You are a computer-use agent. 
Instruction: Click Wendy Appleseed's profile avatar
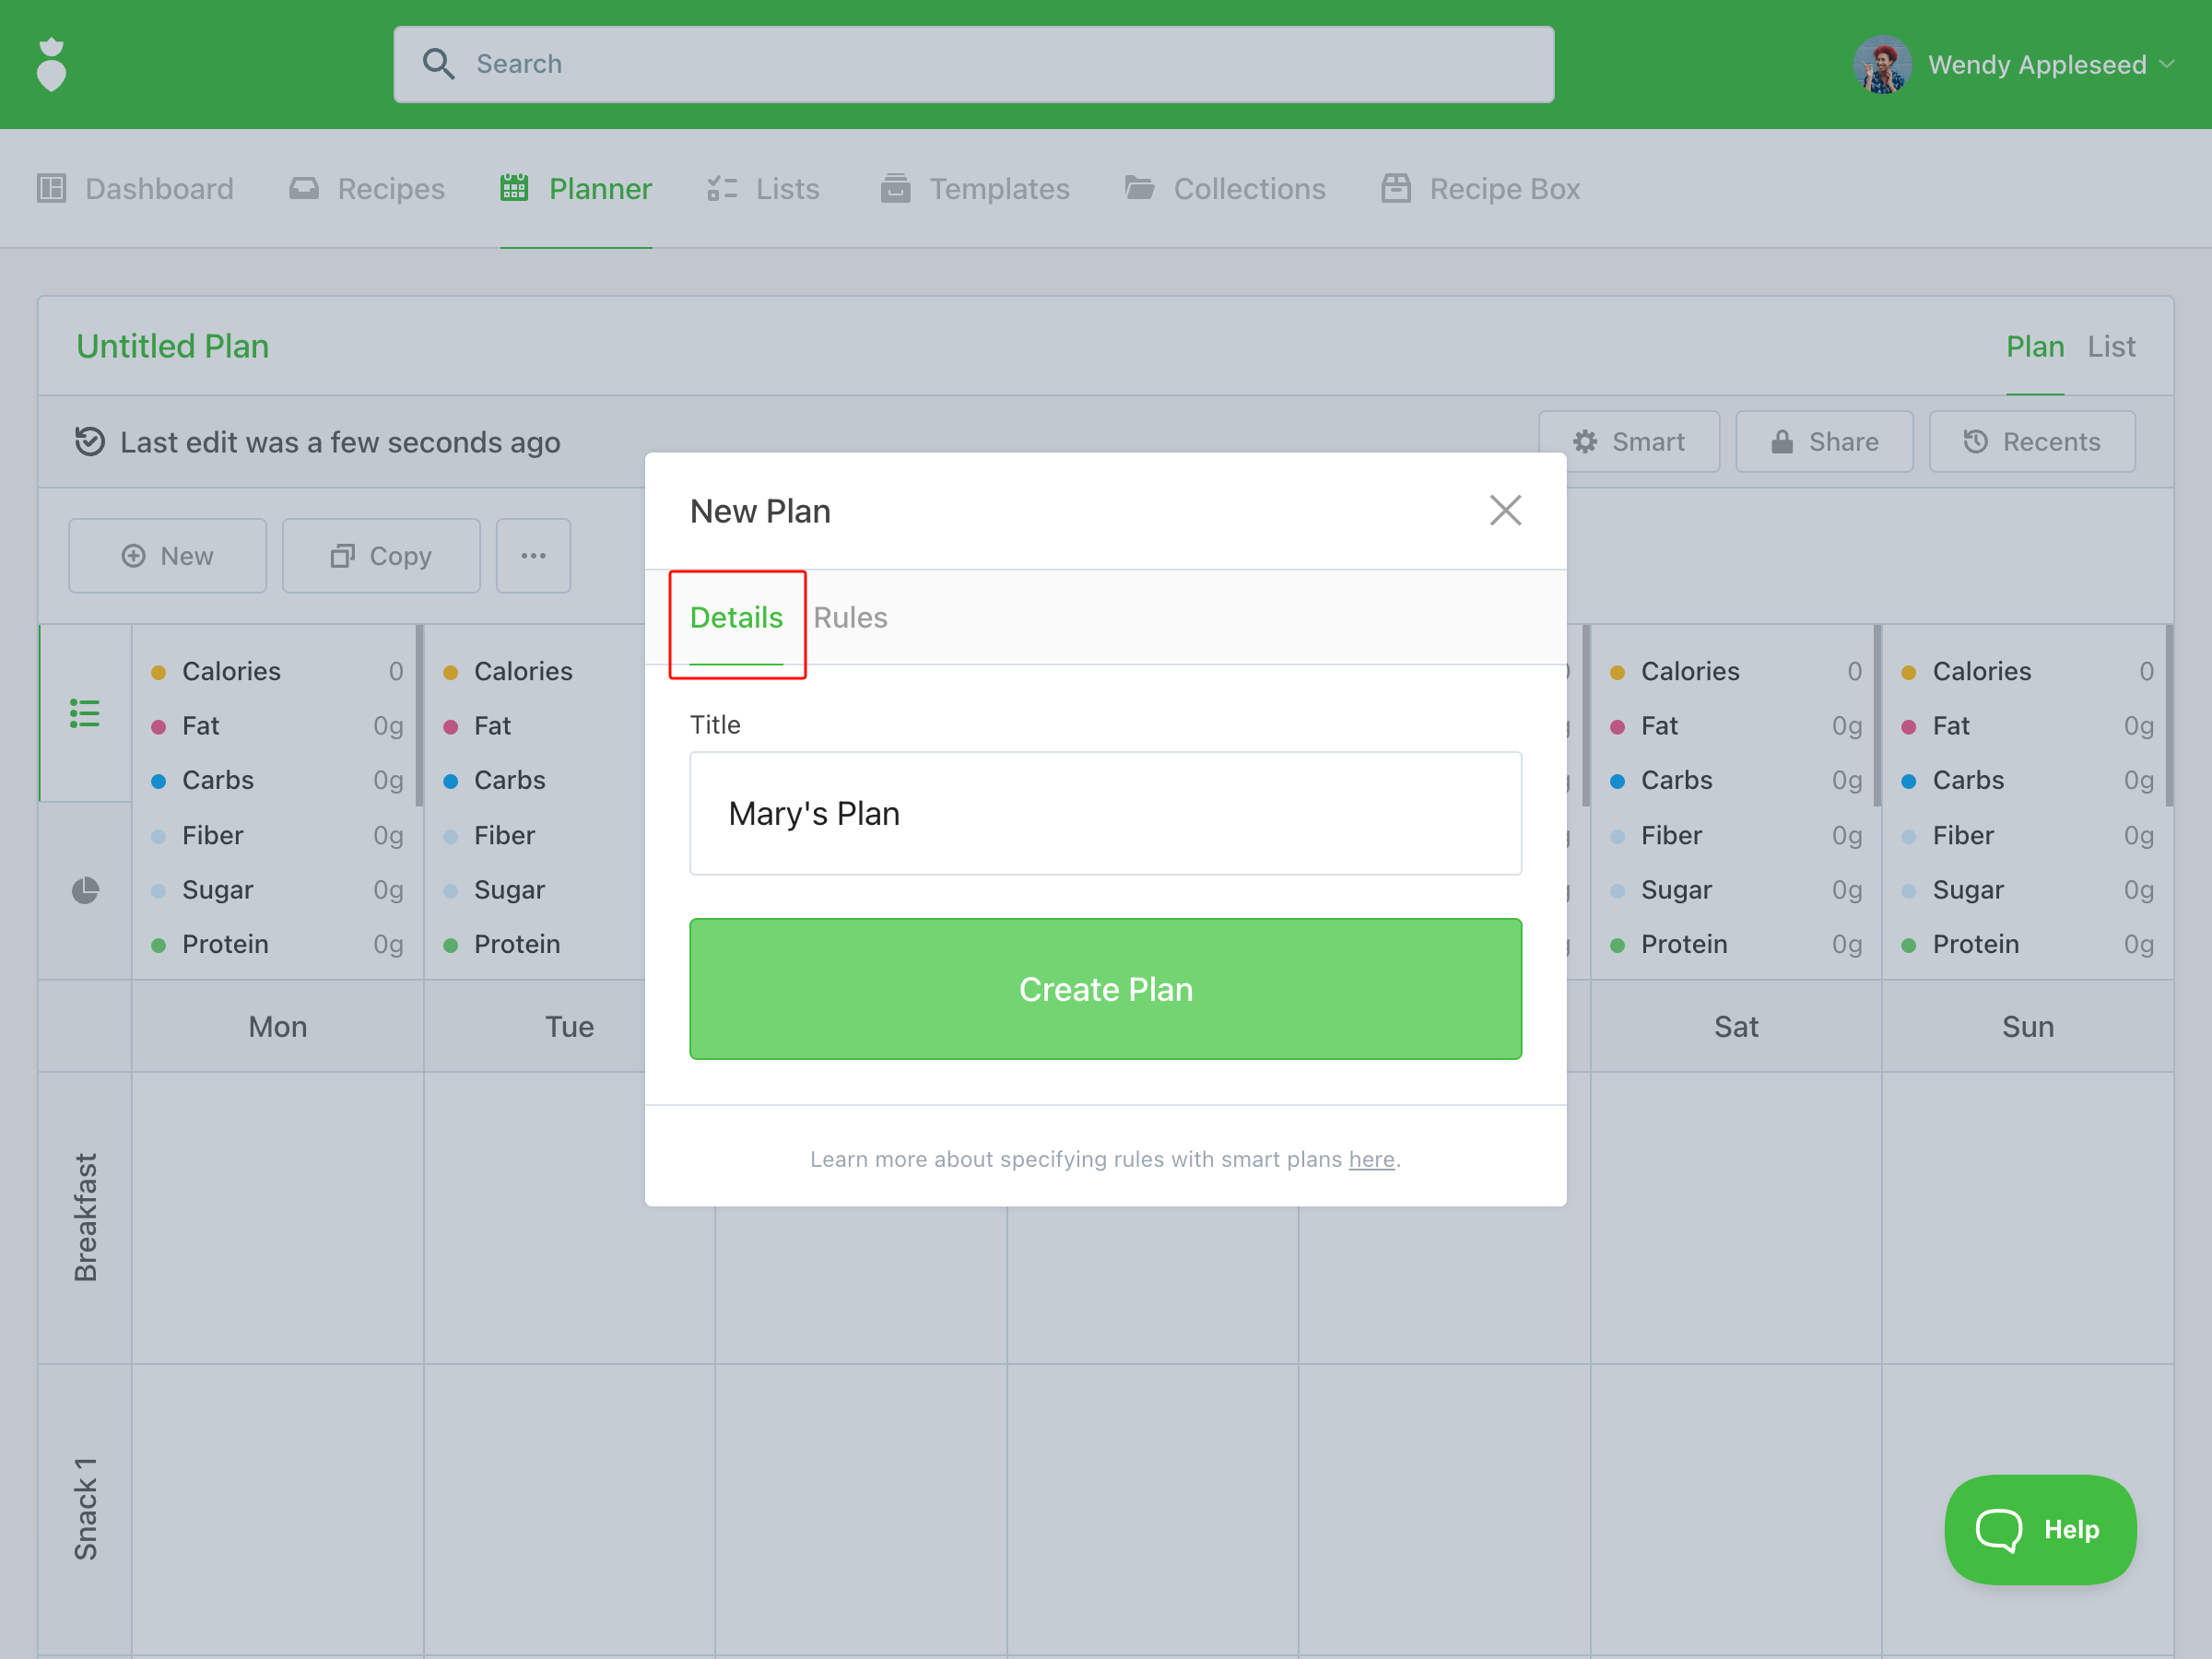pyautogui.click(x=1881, y=65)
